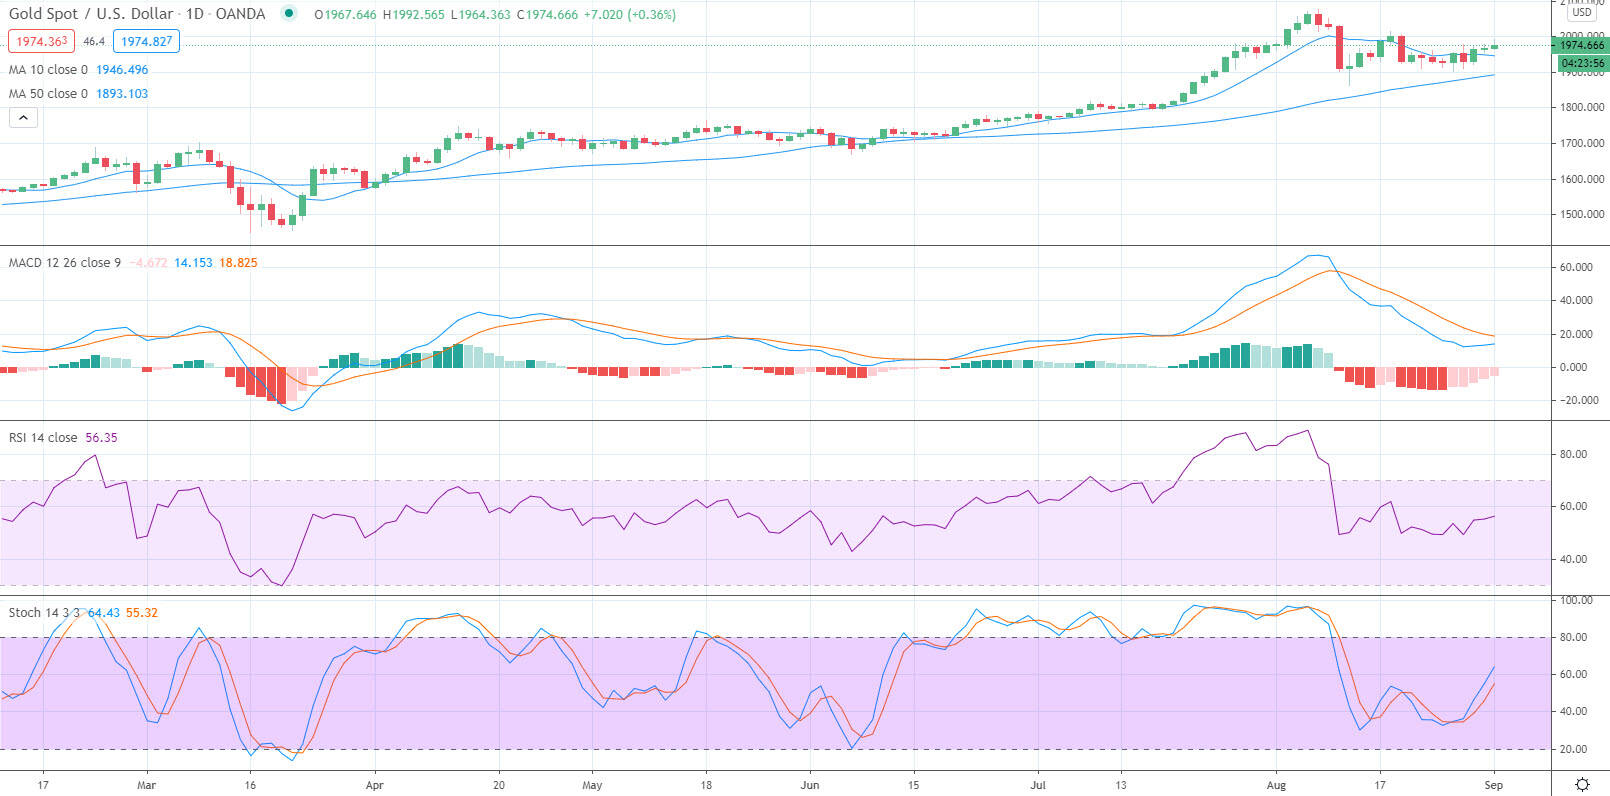Open the USD currency selector
Screen dimensions: 1610x796
[1582, 12]
